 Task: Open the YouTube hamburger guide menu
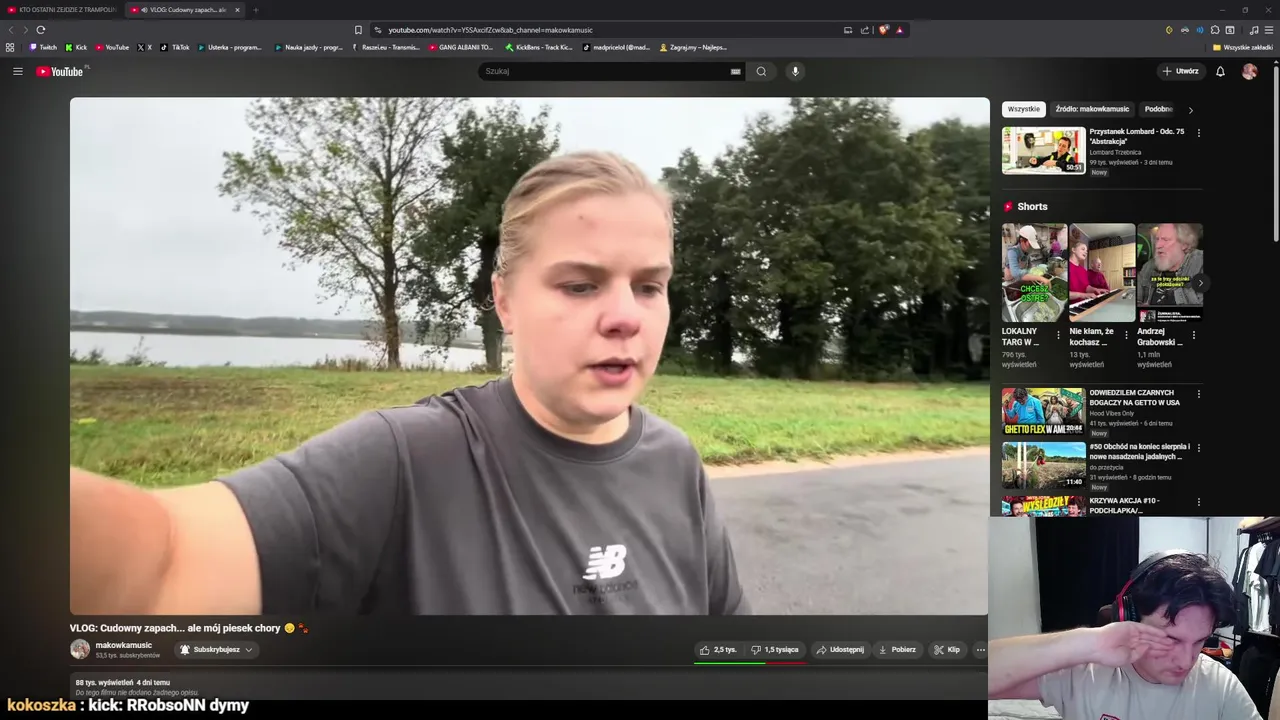17,71
